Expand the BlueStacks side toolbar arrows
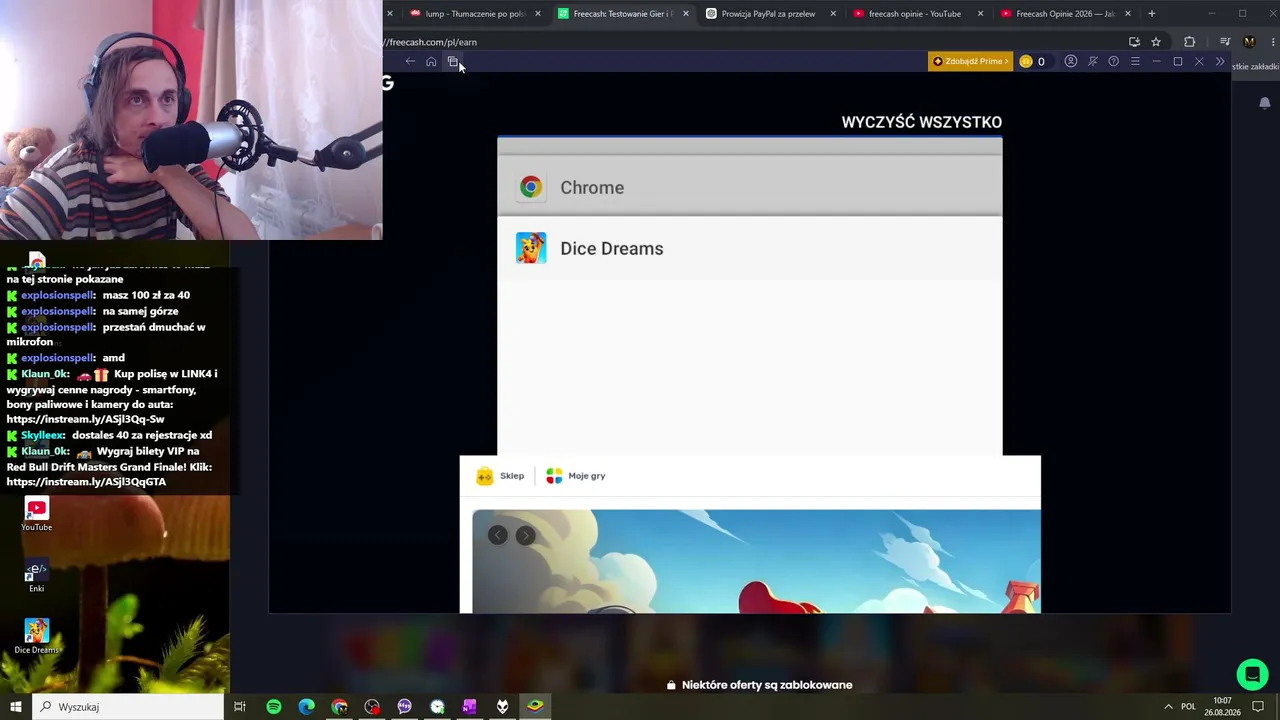Viewport: 1280px width, 720px height. pyautogui.click(x=1220, y=62)
